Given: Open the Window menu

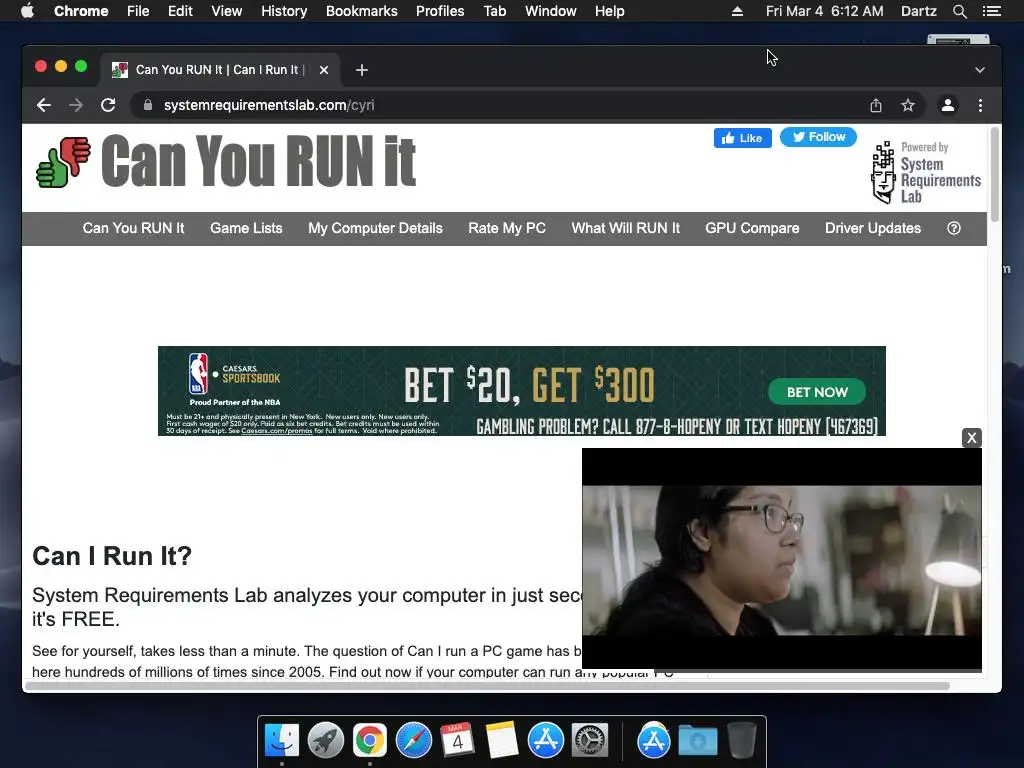Looking at the screenshot, I should pos(551,11).
